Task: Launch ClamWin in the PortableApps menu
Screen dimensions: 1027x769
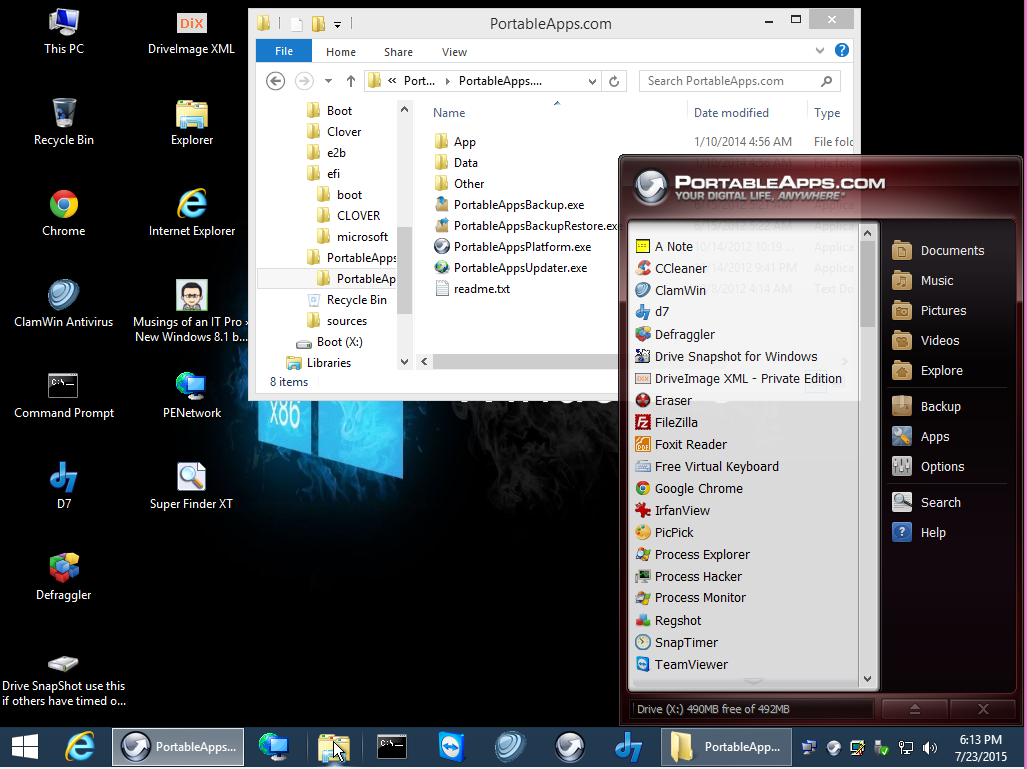Action: coord(671,290)
